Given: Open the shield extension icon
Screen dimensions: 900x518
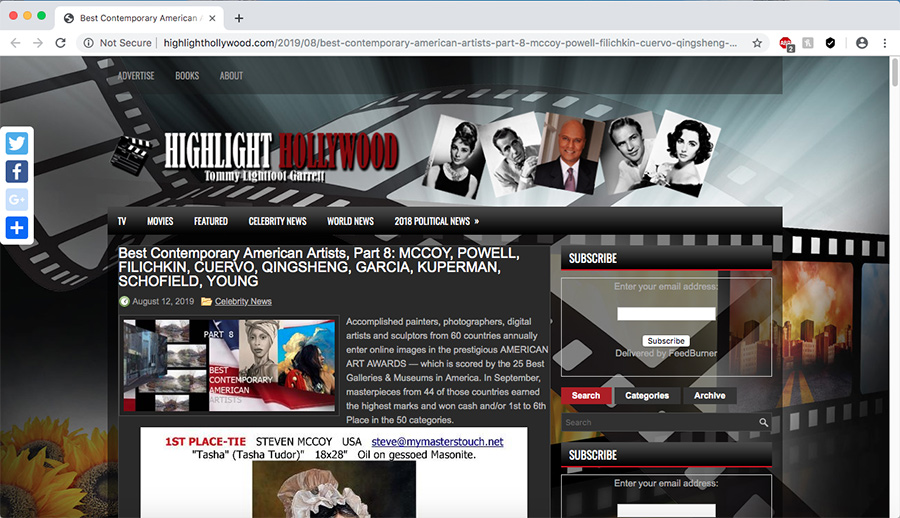Looking at the screenshot, I should [830, 42].
